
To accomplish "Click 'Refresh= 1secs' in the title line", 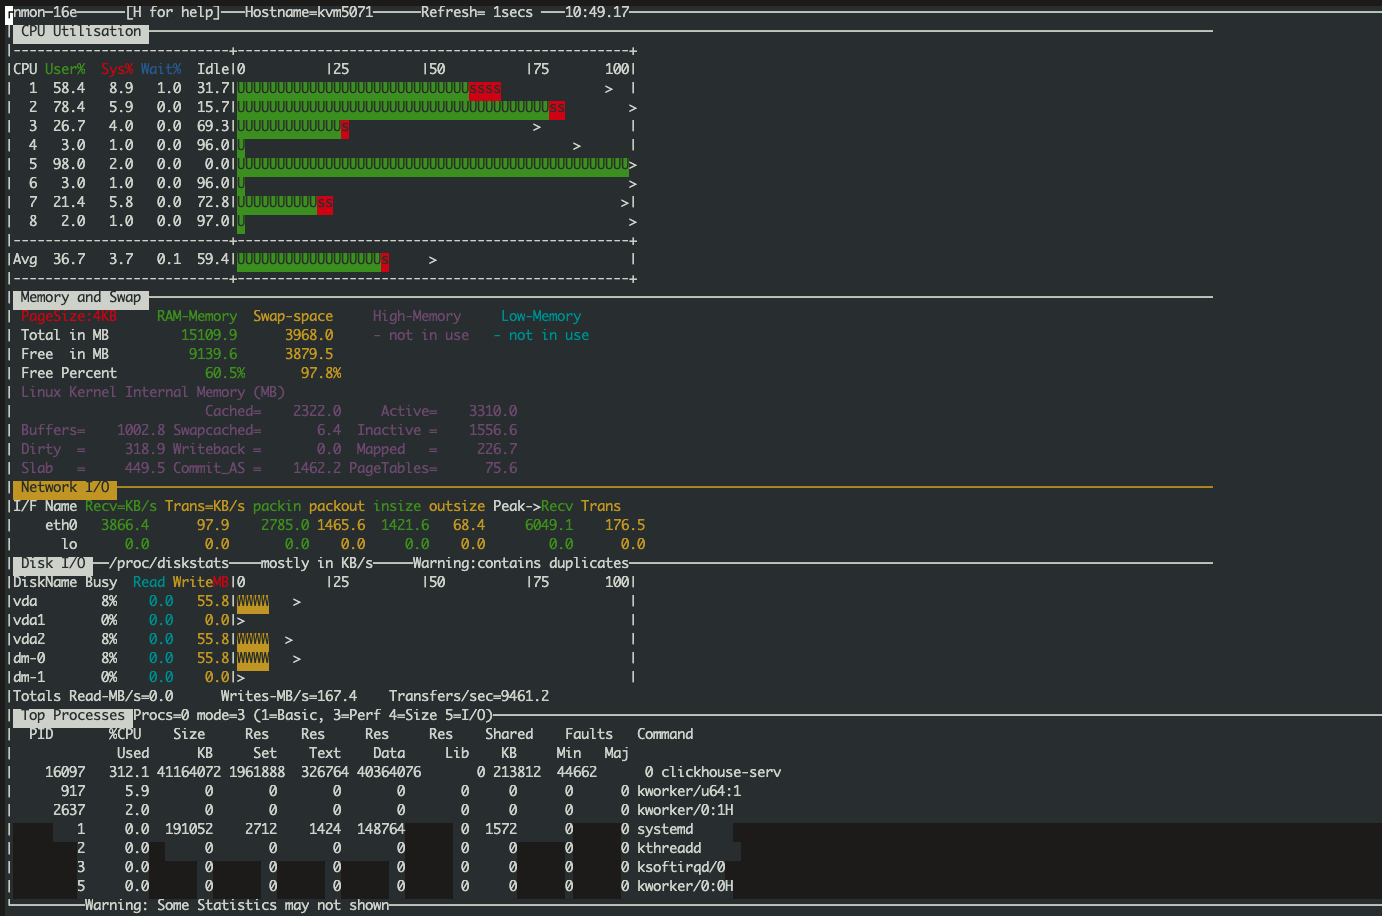I will (477, 12).
